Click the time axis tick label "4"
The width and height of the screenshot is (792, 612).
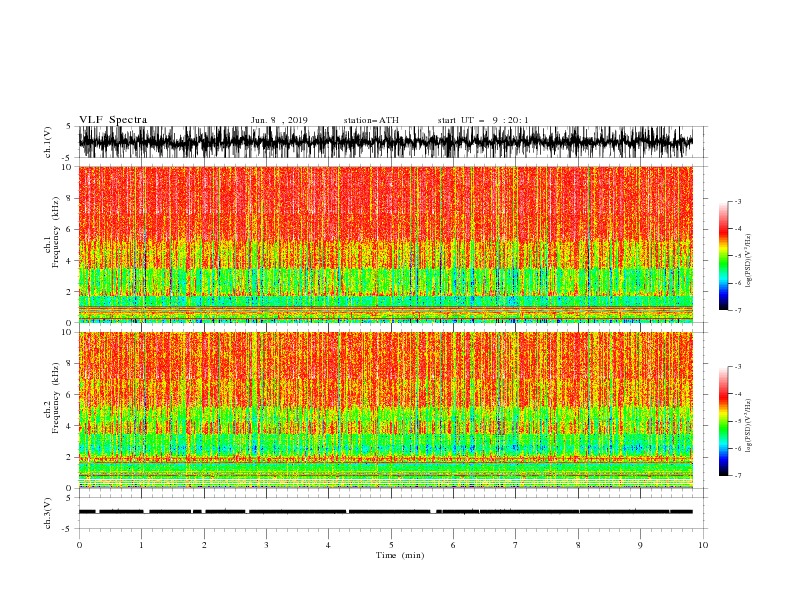coord(328,545)
